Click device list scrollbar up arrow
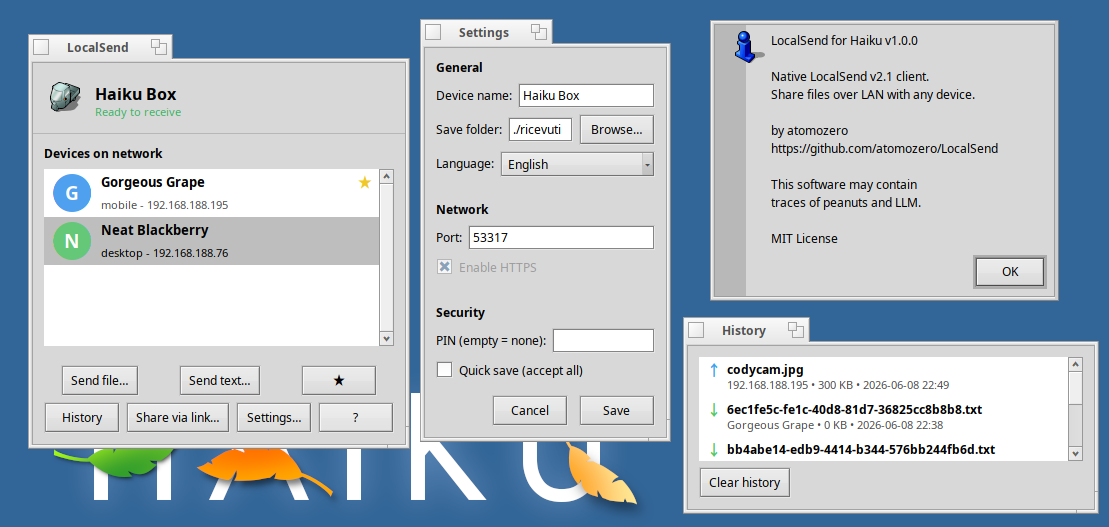Image resolution: width=1109 pixels, height=527 pixels. (386, 177)
